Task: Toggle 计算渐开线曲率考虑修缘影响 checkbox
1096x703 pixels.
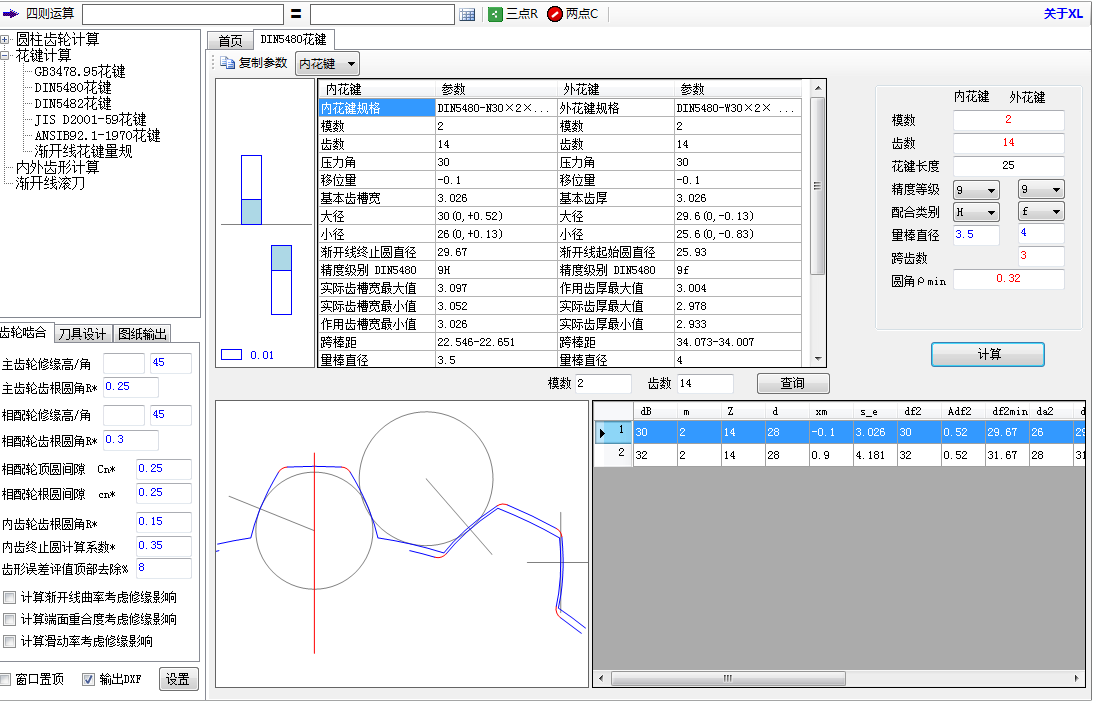Action: [x=10, y=598]
